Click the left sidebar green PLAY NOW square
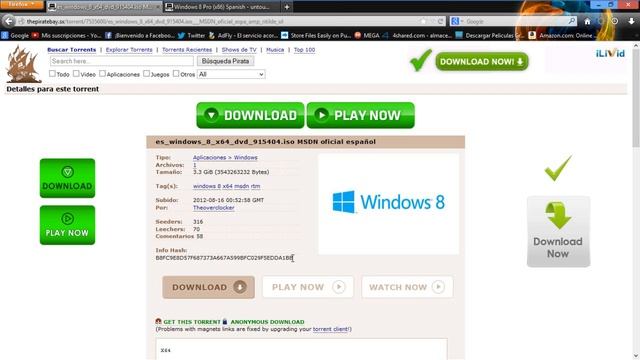The image size is (640, 360). (x=67, y=225)
